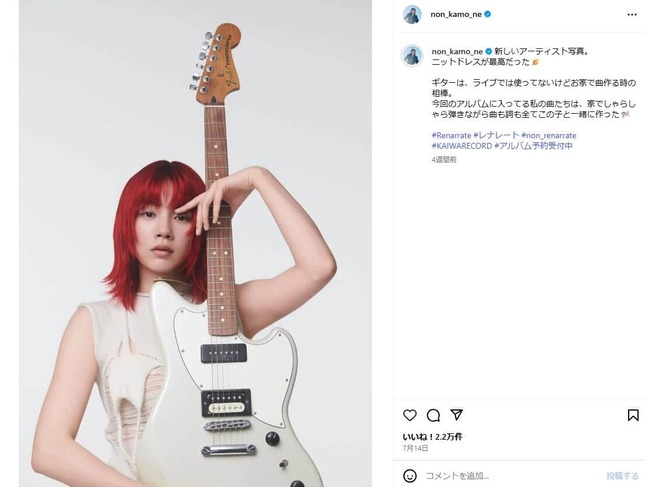This screenshot has width=645, height=487.
Task: Open non_kamo_ne username in header
Action: [456, 14]
